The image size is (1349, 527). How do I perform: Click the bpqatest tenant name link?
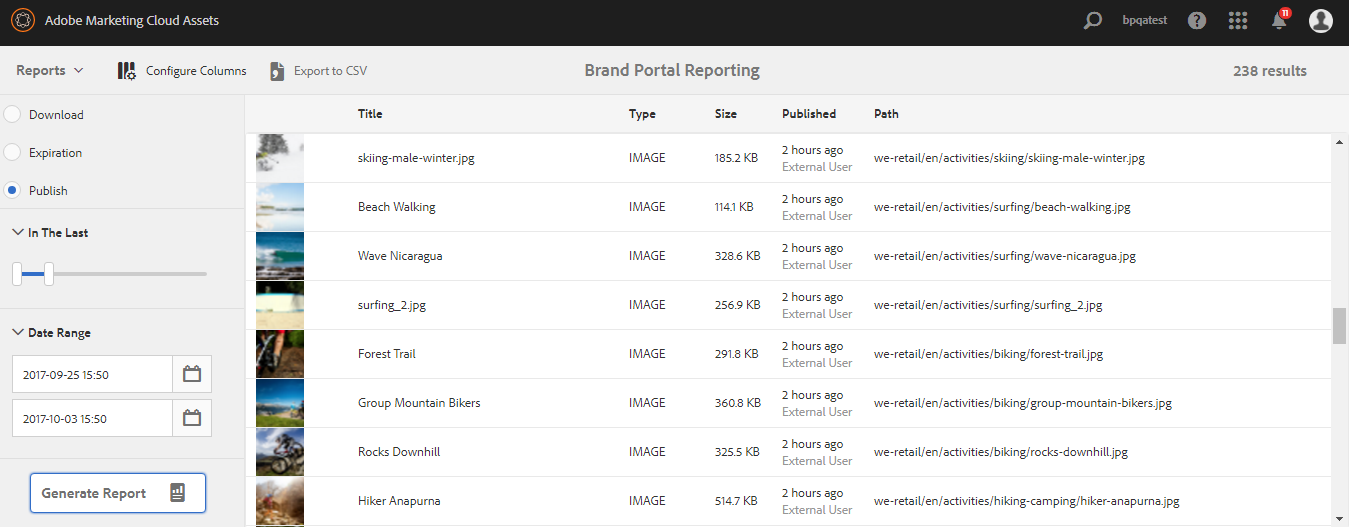pos(1145,21)
